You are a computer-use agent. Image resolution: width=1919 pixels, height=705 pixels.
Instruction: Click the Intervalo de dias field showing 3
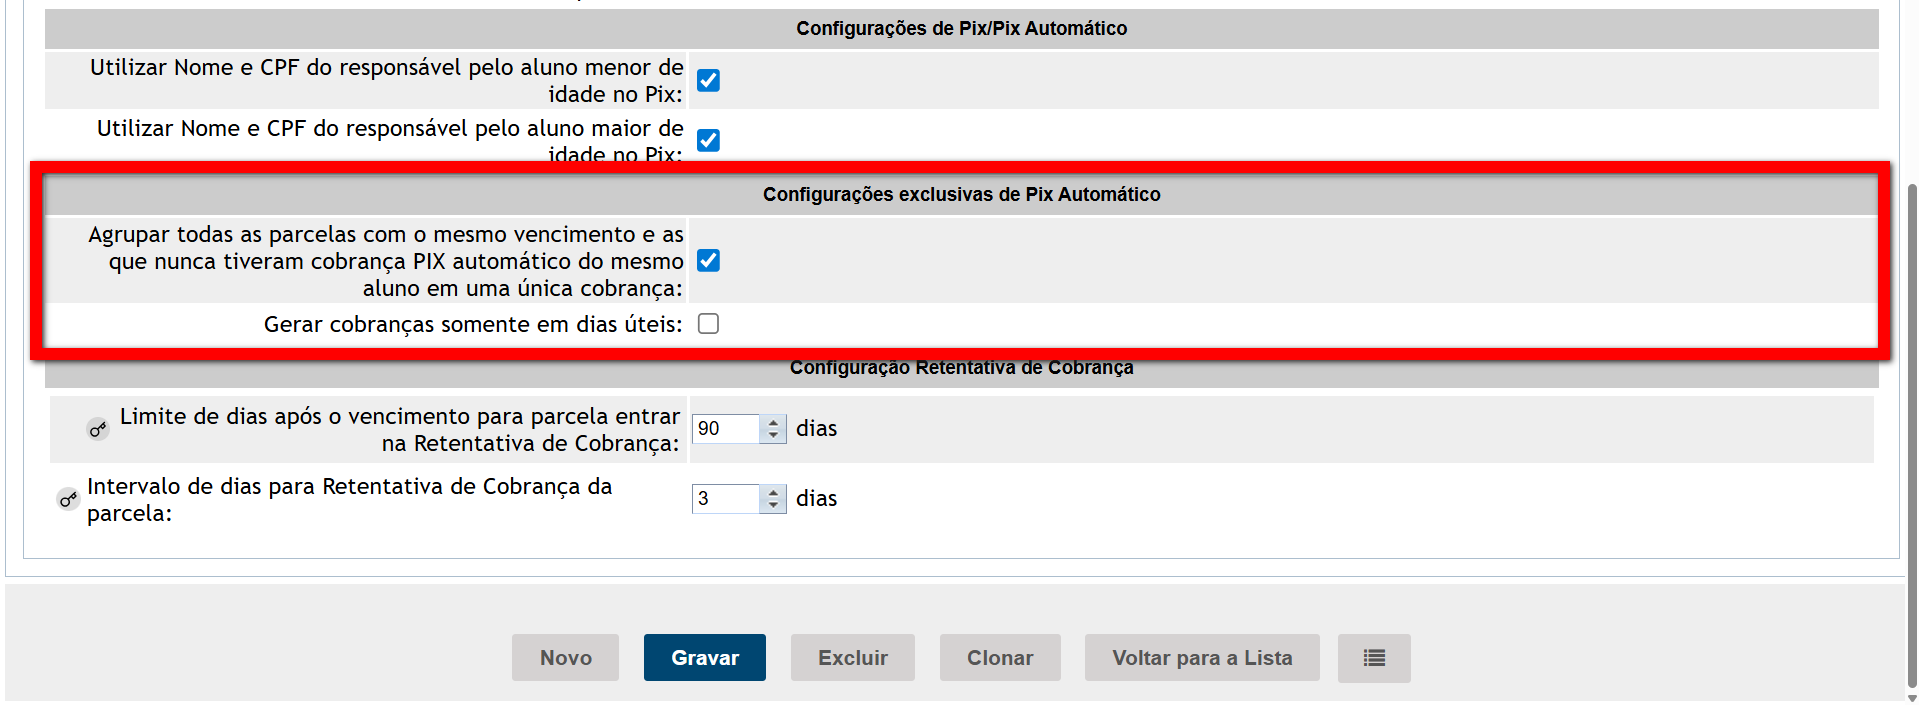[726, 499]
